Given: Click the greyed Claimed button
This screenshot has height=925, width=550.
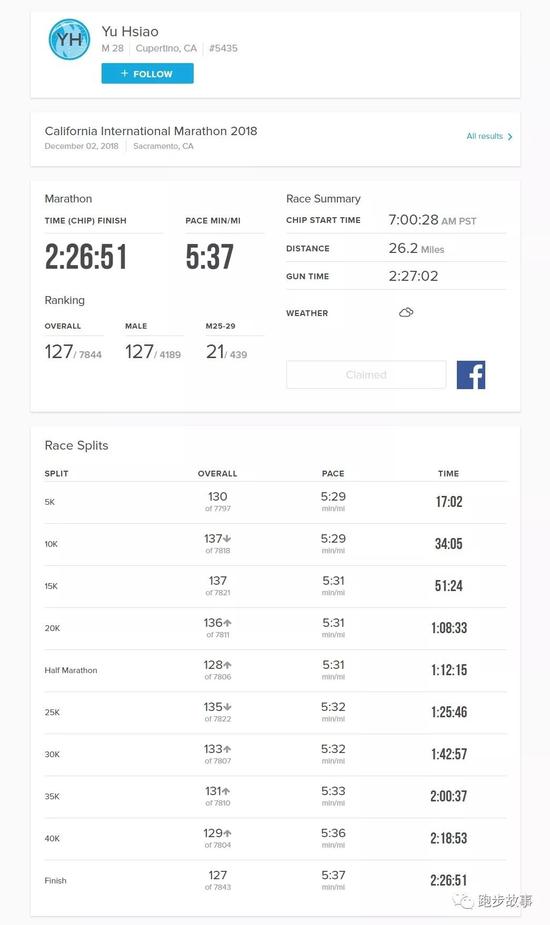Looking at the screenshot, I should tap(366, 375).
